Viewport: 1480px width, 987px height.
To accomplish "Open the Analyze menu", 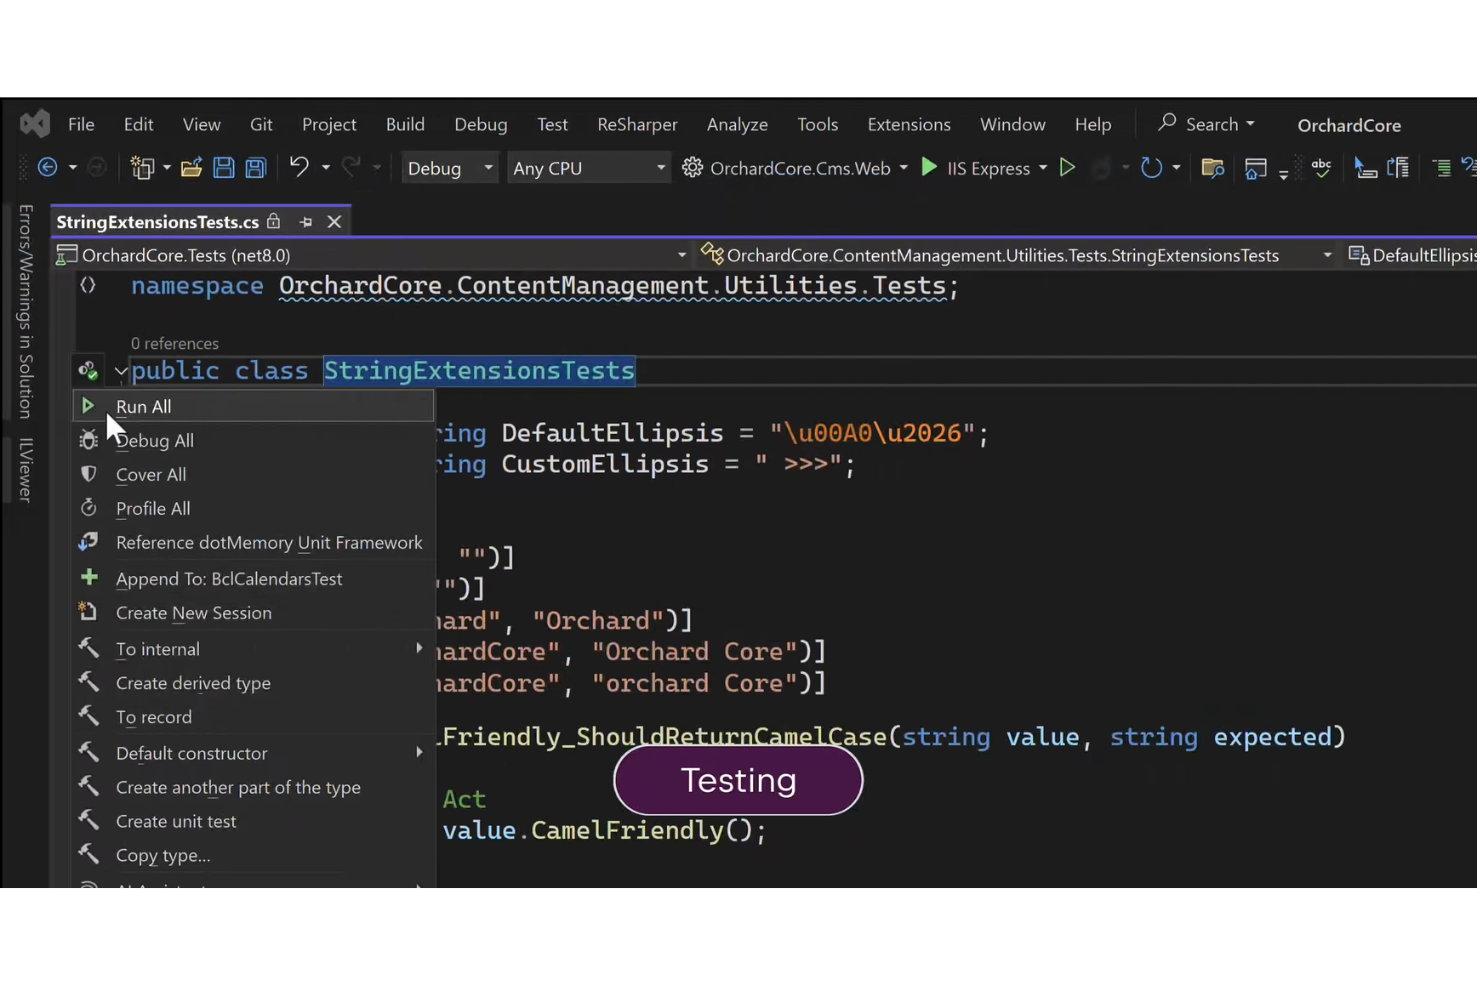I will coord(737,124).
